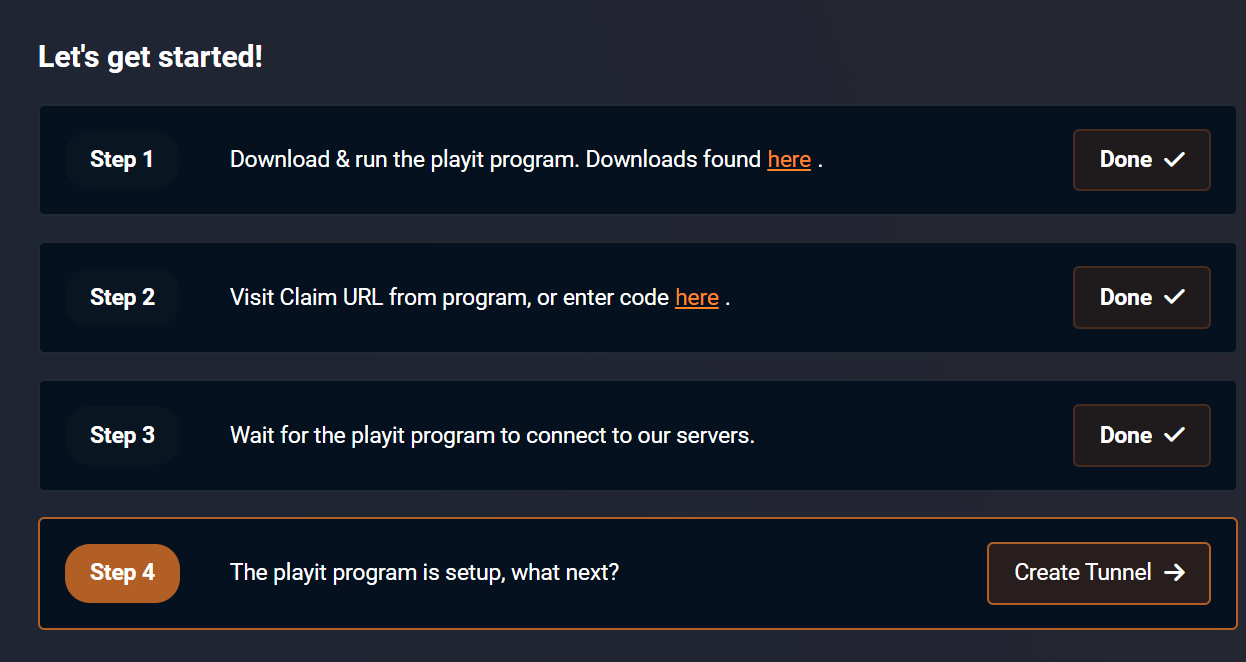Click the orange Step 4 badge
Image resolution: width=1246 pixels, height=662 pixels.
tap(122, 573)
